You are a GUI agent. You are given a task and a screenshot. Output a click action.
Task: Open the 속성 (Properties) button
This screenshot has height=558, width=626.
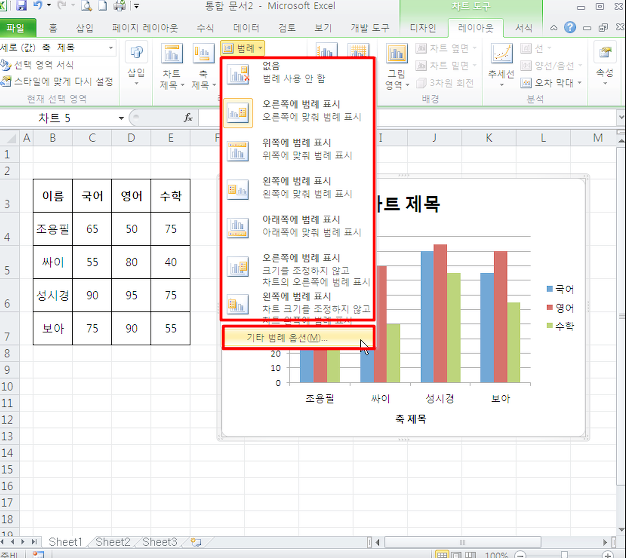[x=605, y=63]
